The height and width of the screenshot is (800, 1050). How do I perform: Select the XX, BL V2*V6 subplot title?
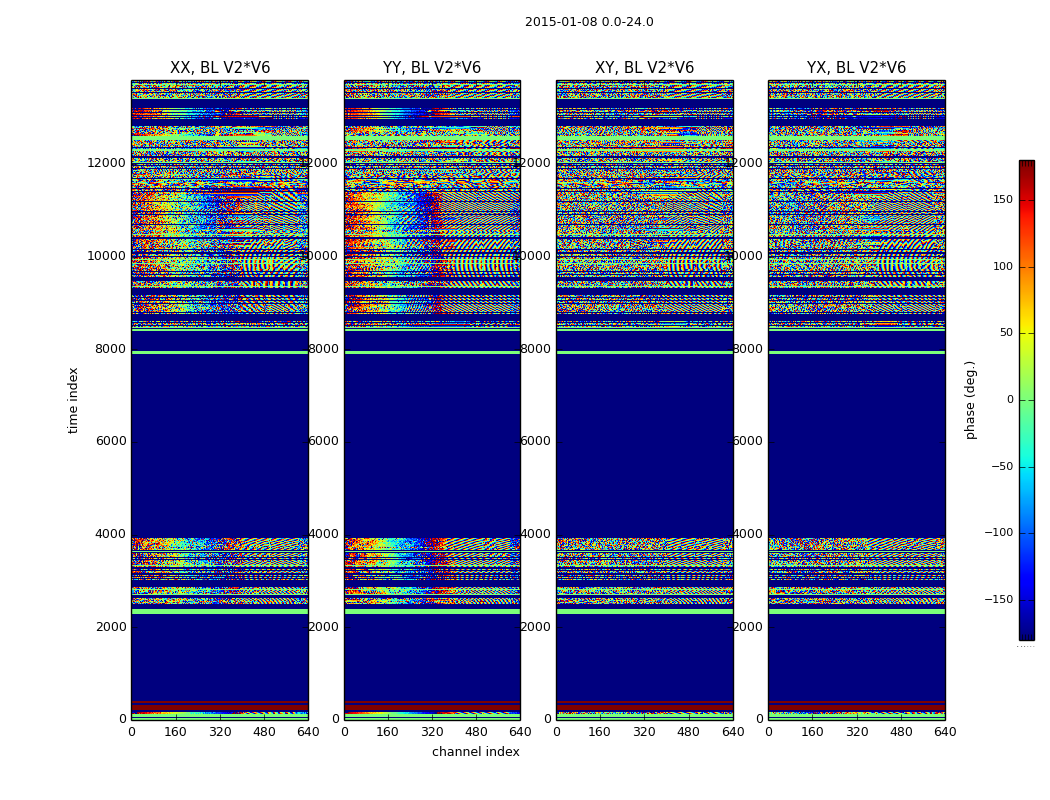tap(220, 68)
